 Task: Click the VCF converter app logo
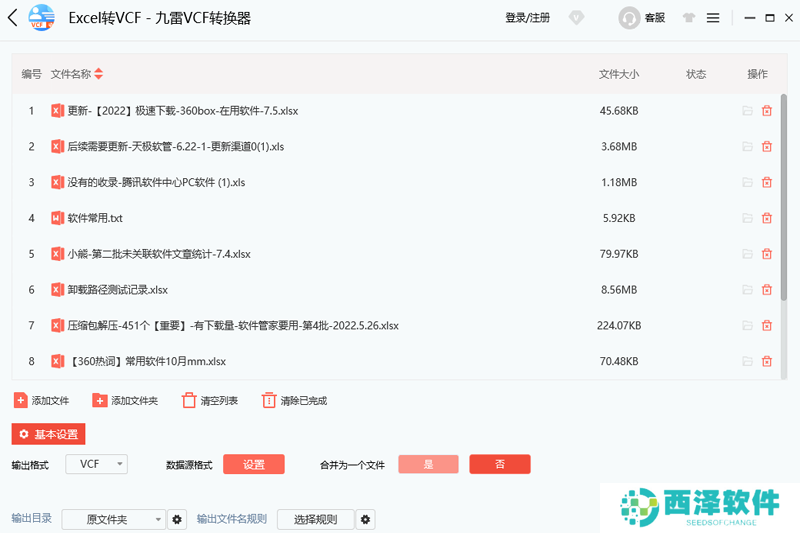coord(41,18)
